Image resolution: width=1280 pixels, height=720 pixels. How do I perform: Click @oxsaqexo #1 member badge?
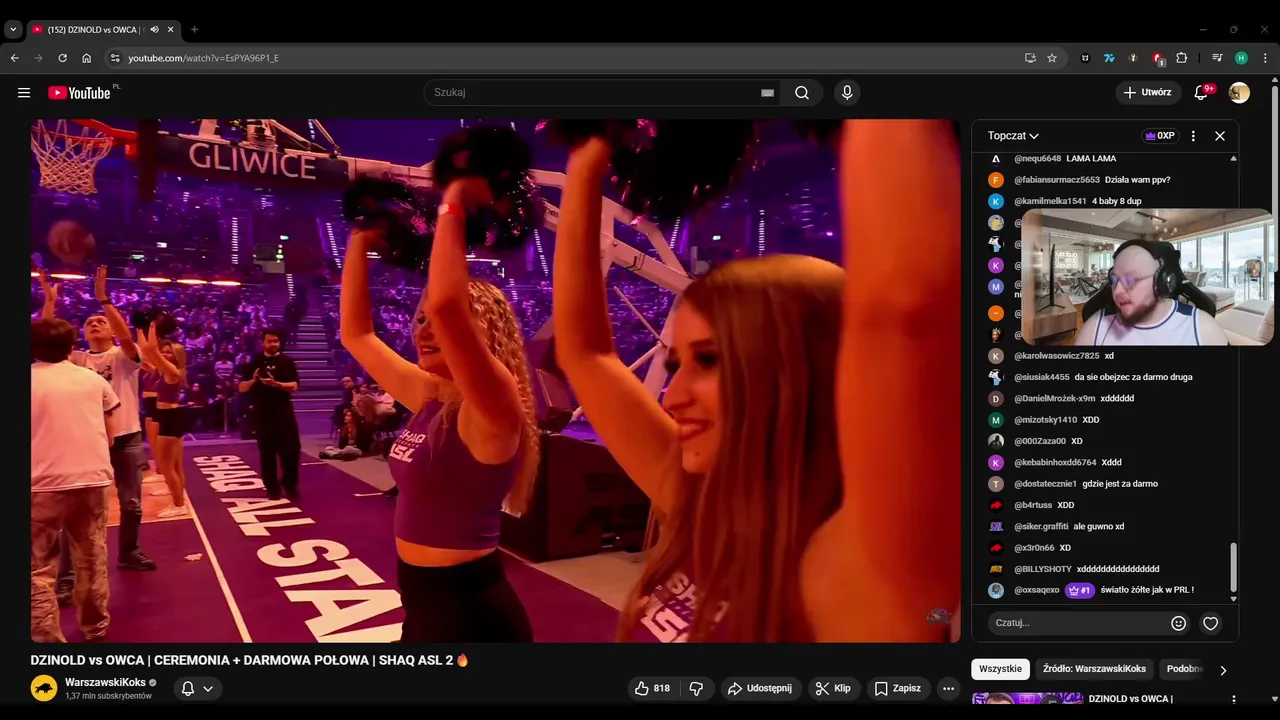(1080, 590)
